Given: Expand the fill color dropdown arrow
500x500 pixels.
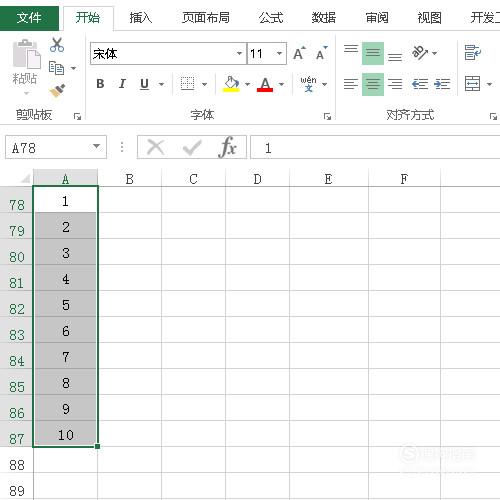Looking at the screenshot, I should (x=247, y=84).
